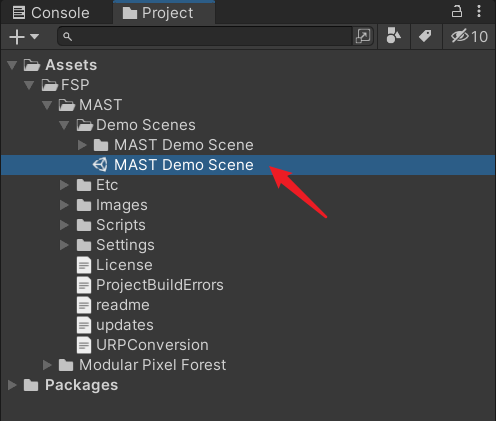Expand the Packages folder arrow
Screen dimensions: 496x421
pos(12,385)
